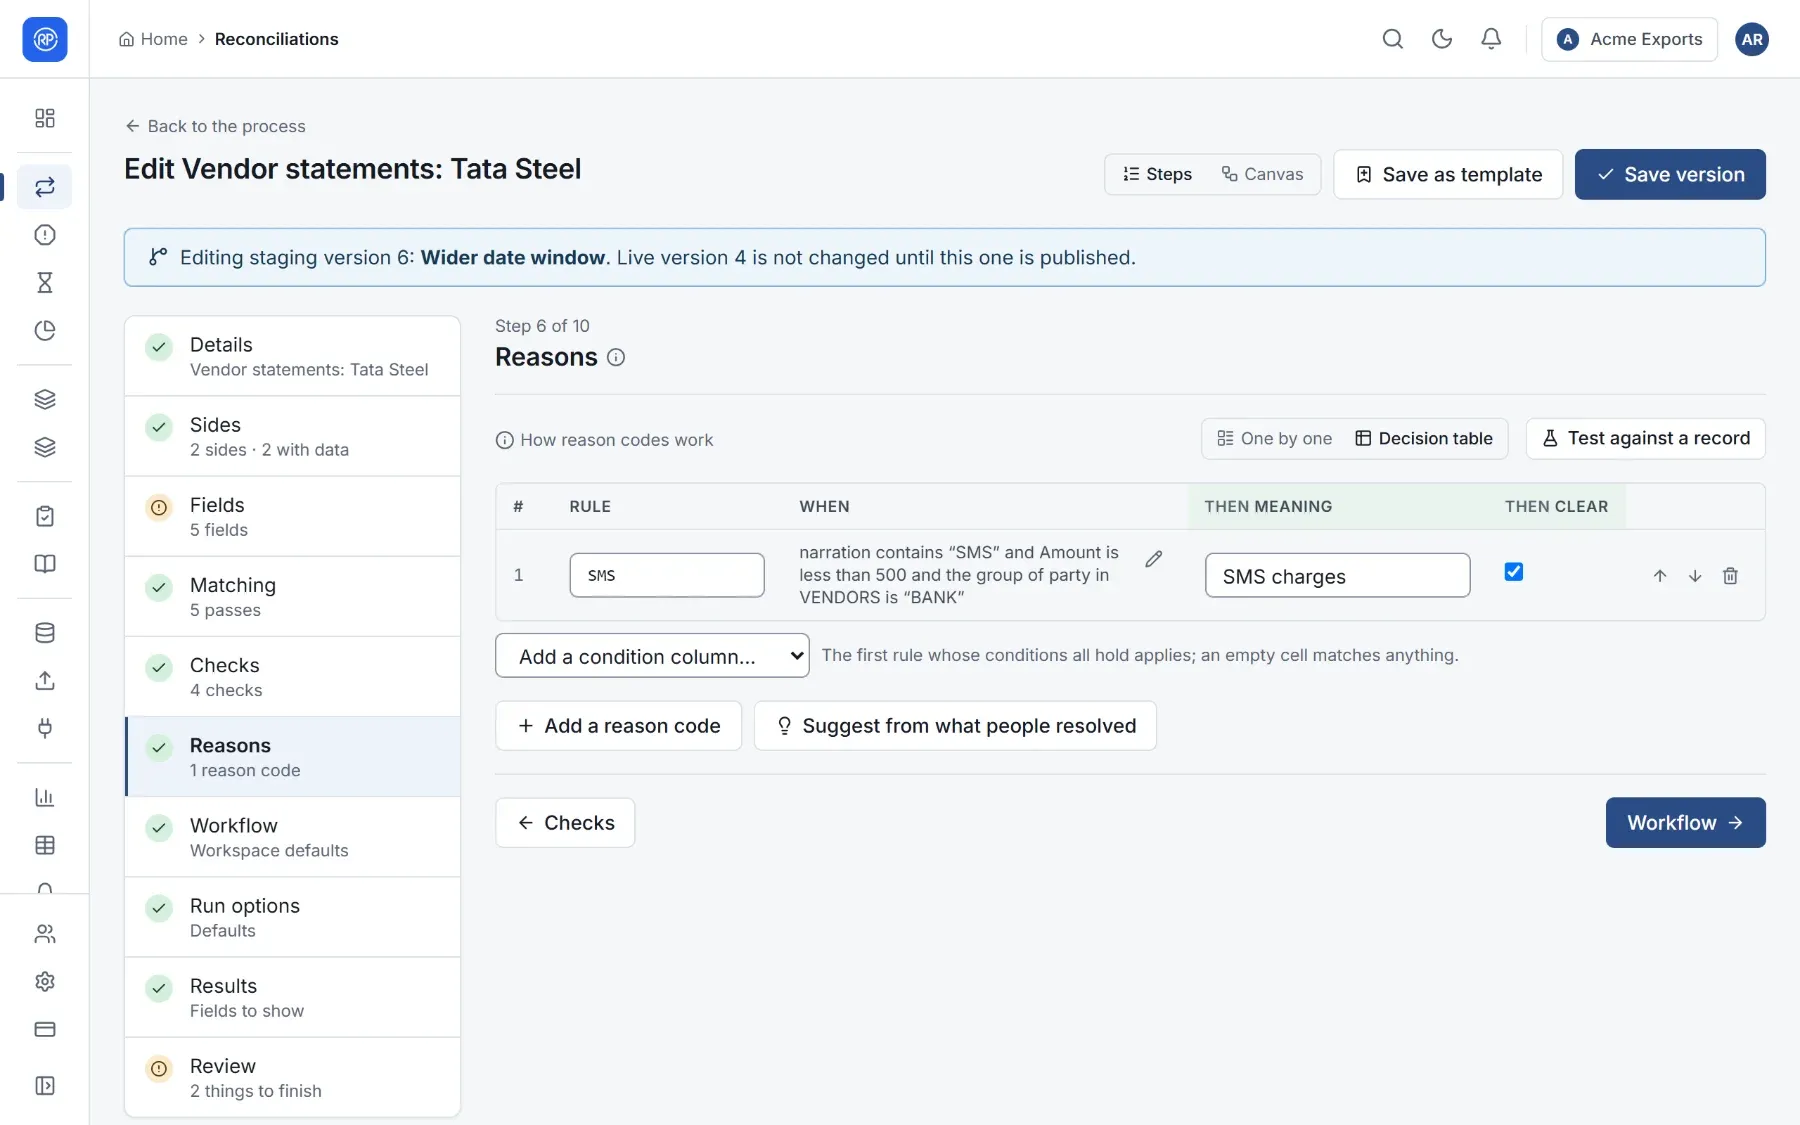Click Test against a record
This screenshot has width=1800, height=1125.
click(1645, 439)
